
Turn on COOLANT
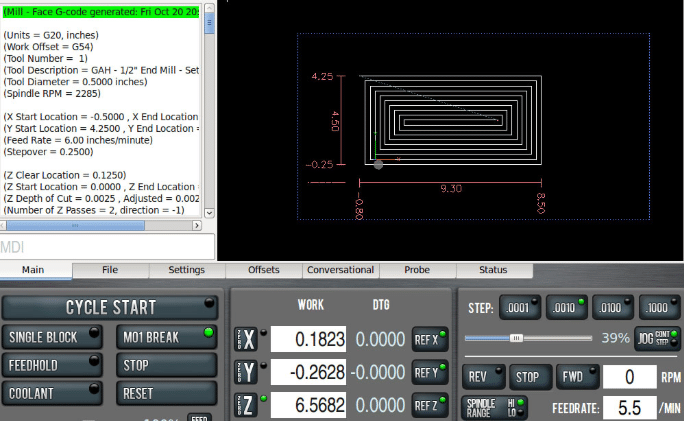[52, 394]
